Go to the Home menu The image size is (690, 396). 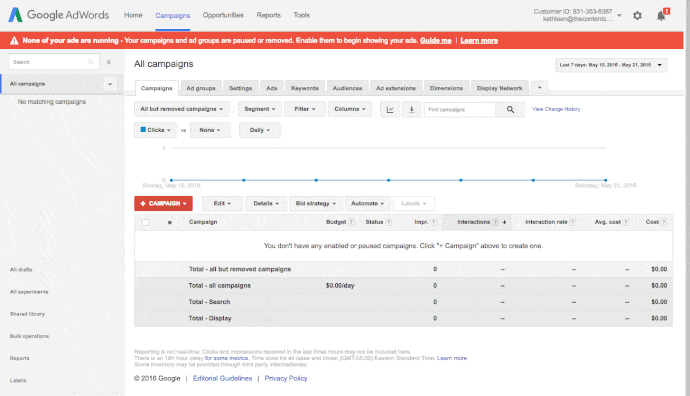tap(133, 15)
